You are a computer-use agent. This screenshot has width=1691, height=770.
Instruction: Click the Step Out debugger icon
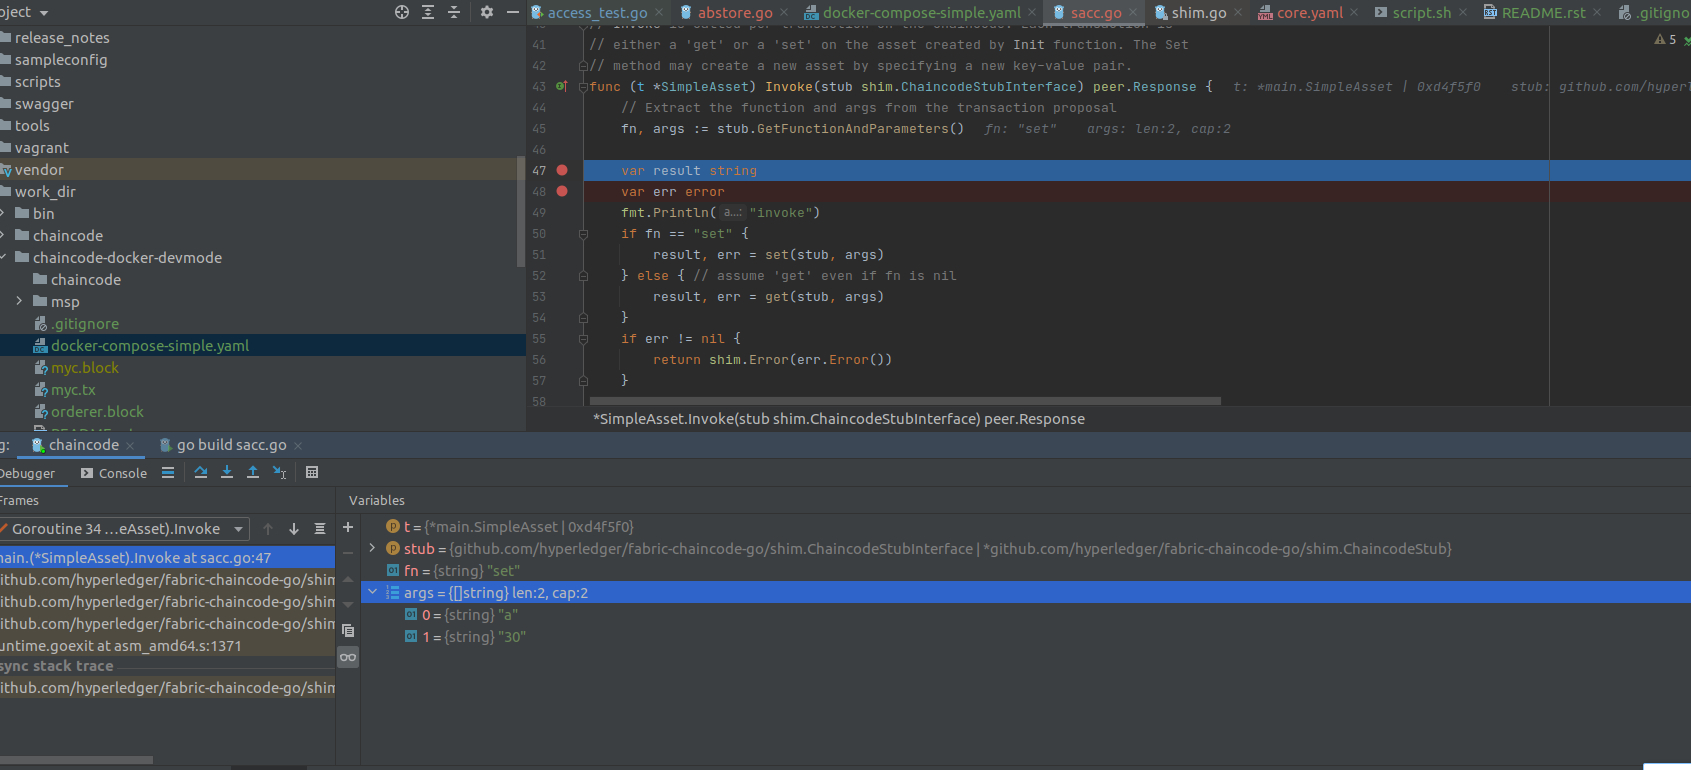coord(253,472)
